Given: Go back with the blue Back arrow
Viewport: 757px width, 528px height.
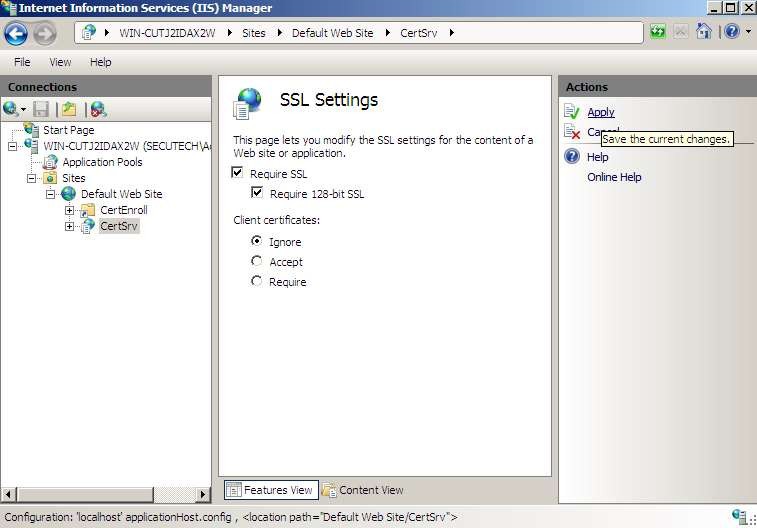Looking at the screenshot, I should (x=16, y=33).
